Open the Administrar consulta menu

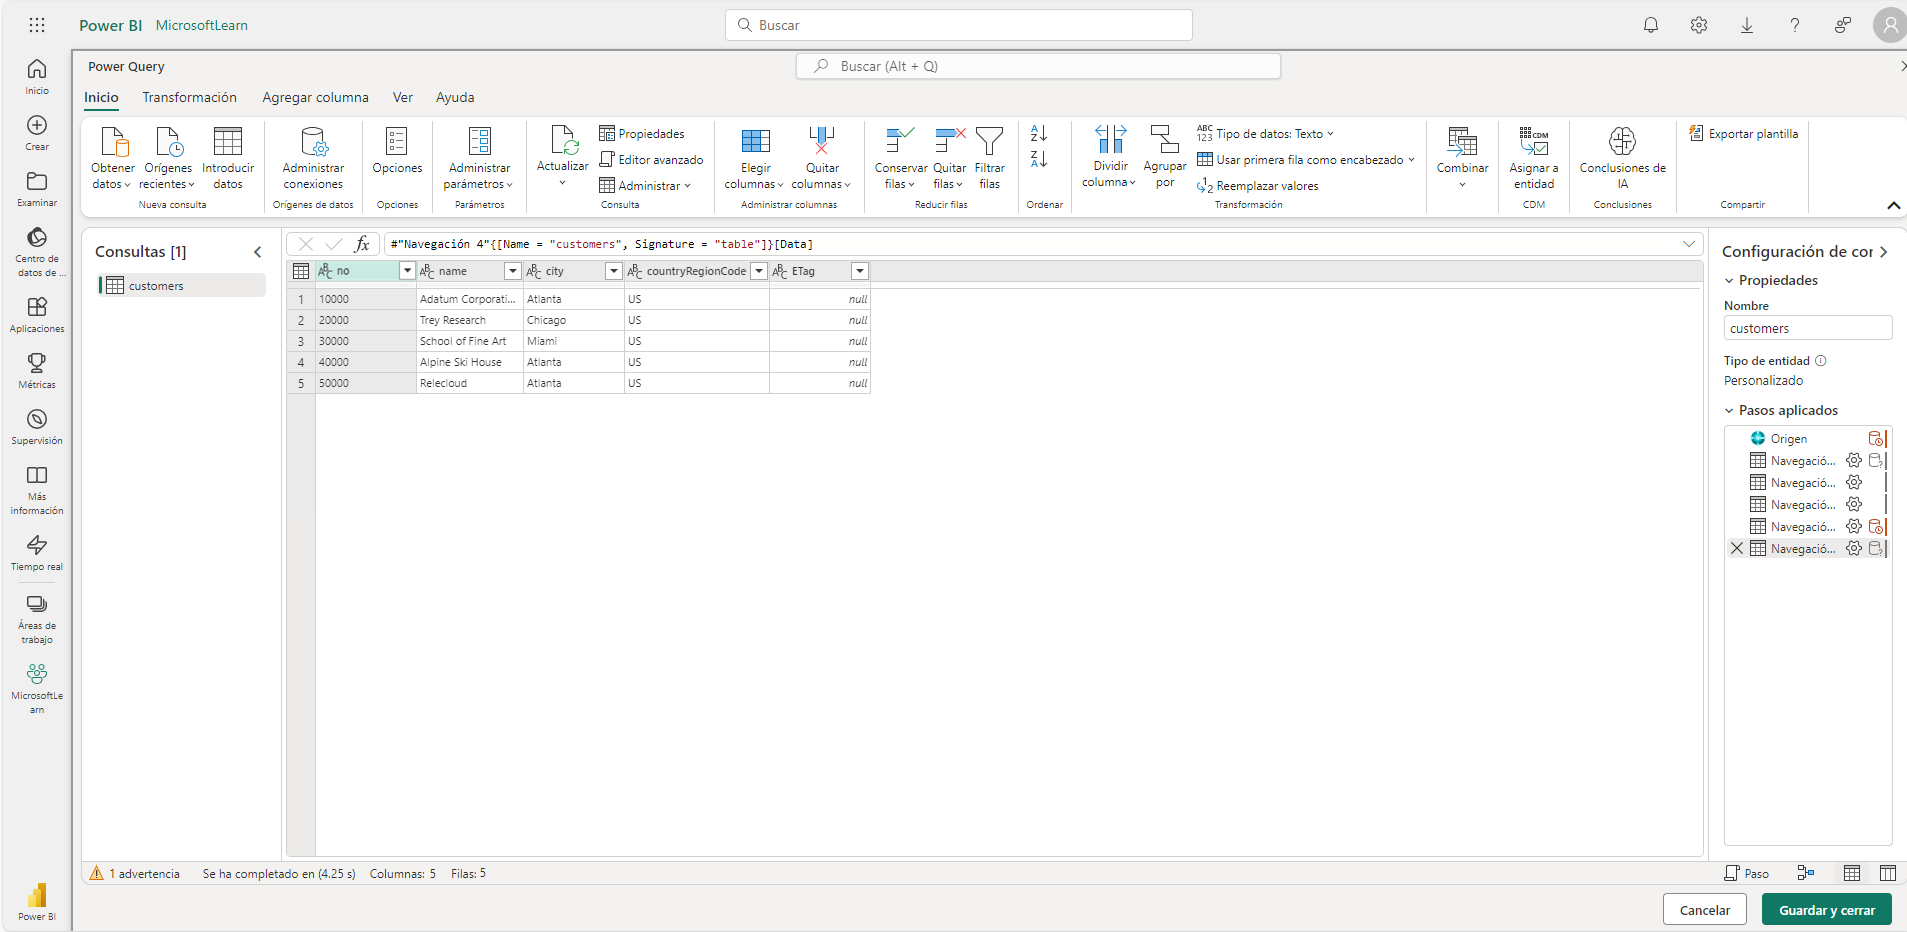tap(645, 186)
